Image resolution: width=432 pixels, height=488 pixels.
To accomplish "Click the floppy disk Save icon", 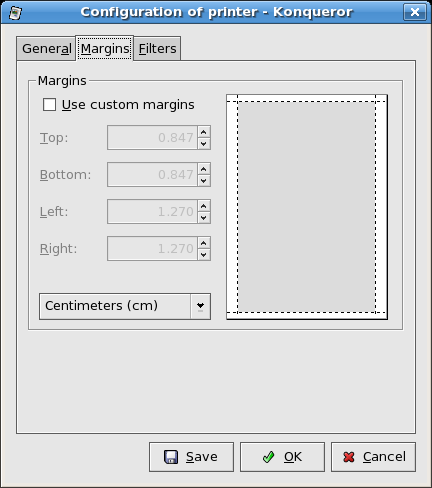I will tap(171, 457).
